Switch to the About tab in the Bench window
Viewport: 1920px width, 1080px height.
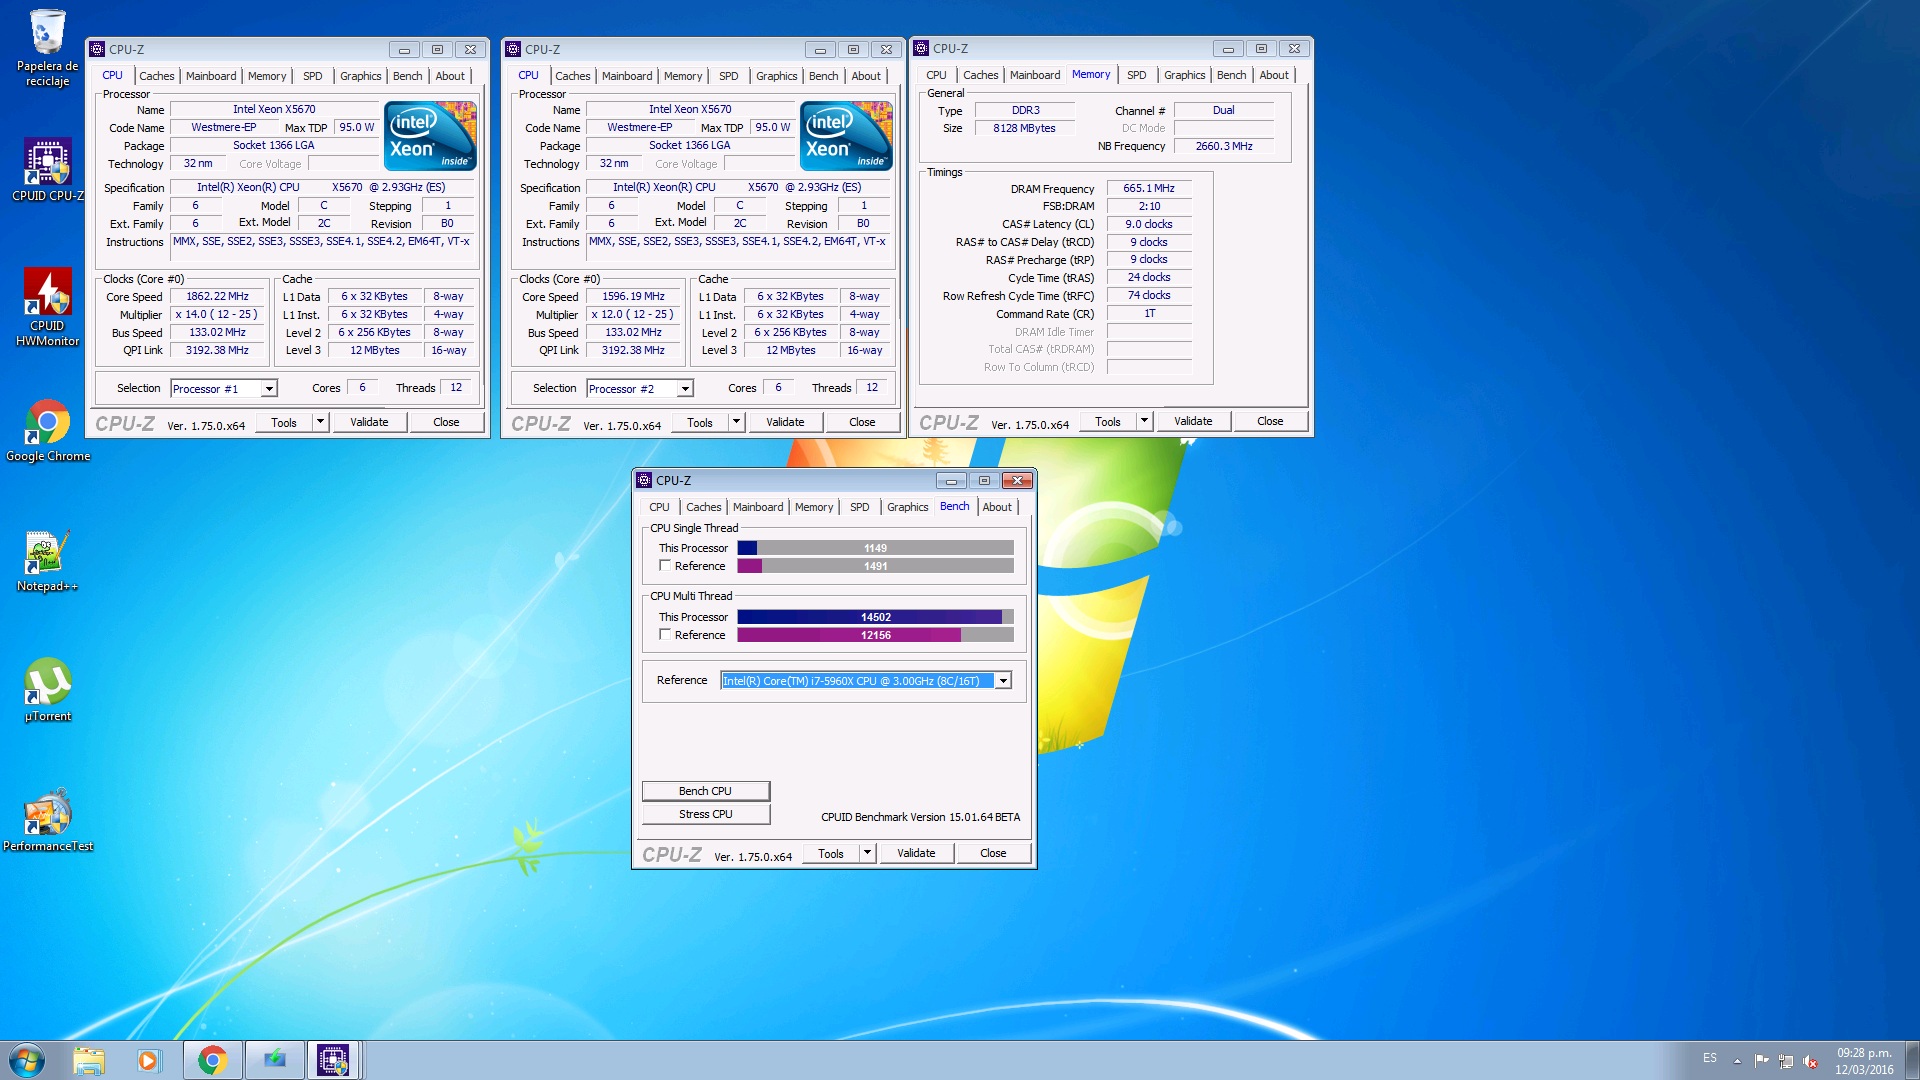997,507
